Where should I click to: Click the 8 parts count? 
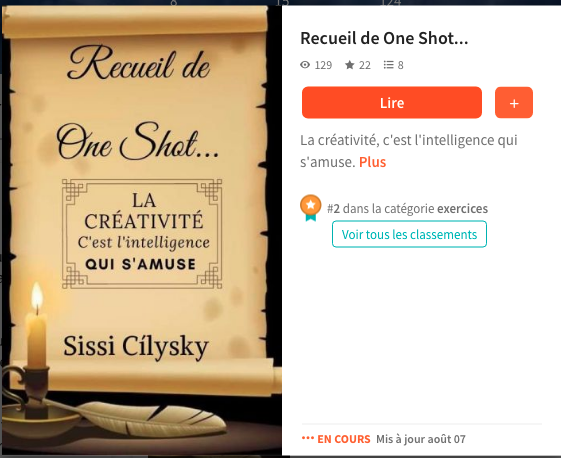(x=400, y=65)
